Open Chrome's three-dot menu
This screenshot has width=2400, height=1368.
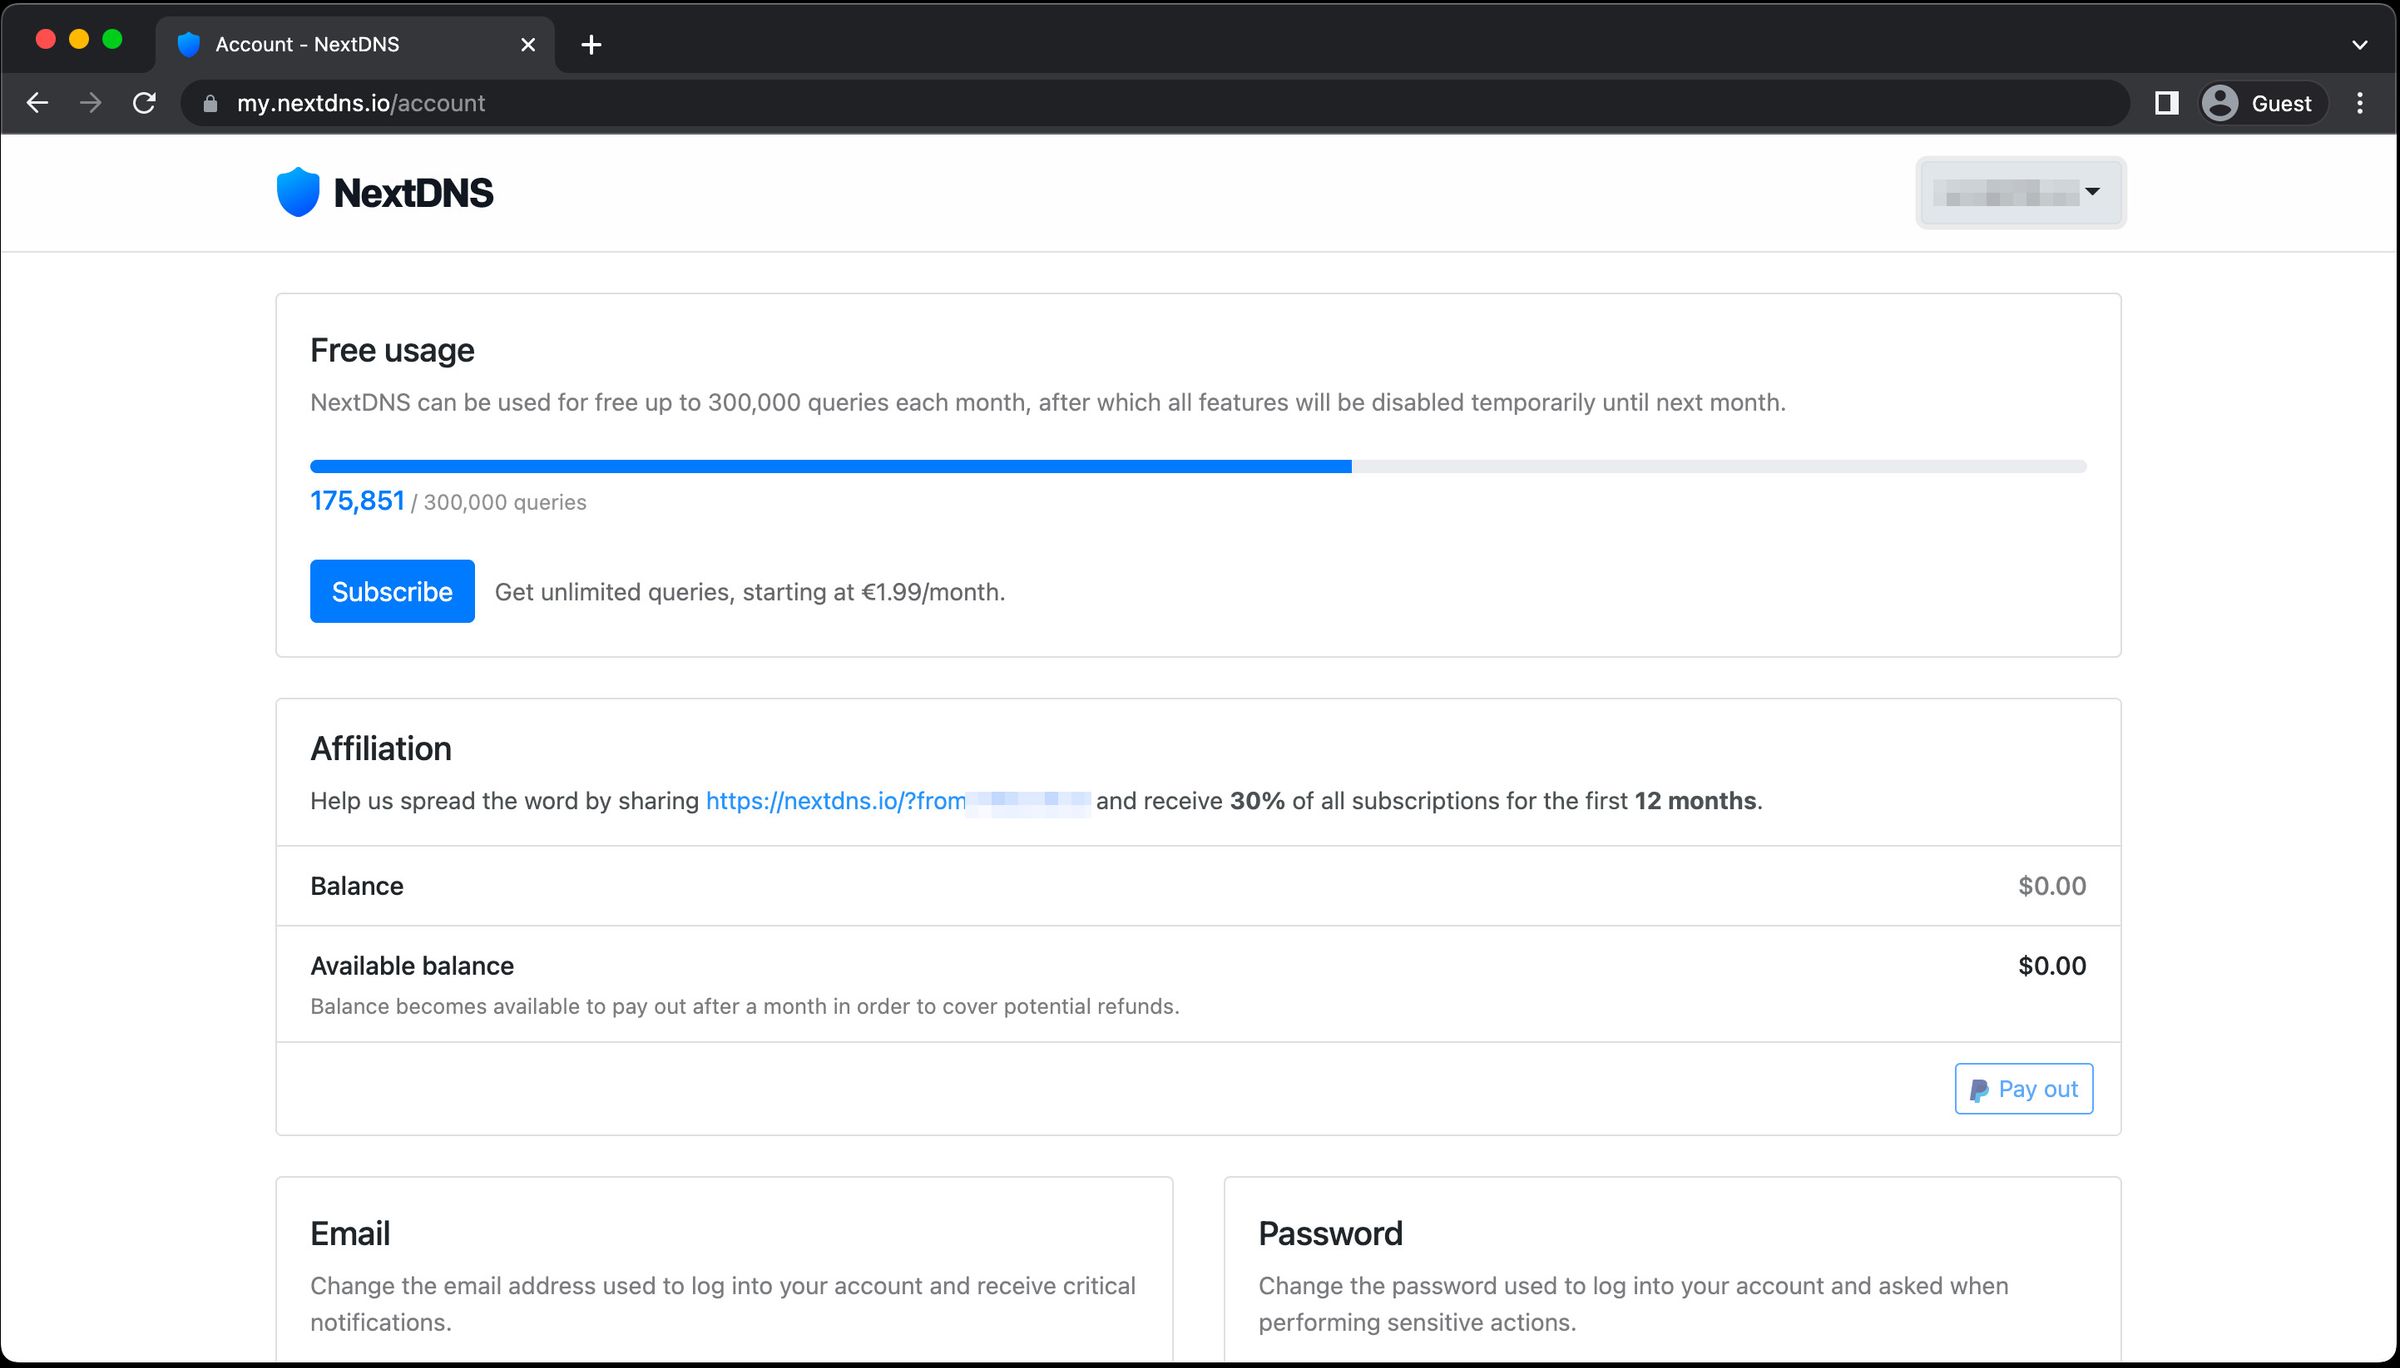tap(2360, 103)
